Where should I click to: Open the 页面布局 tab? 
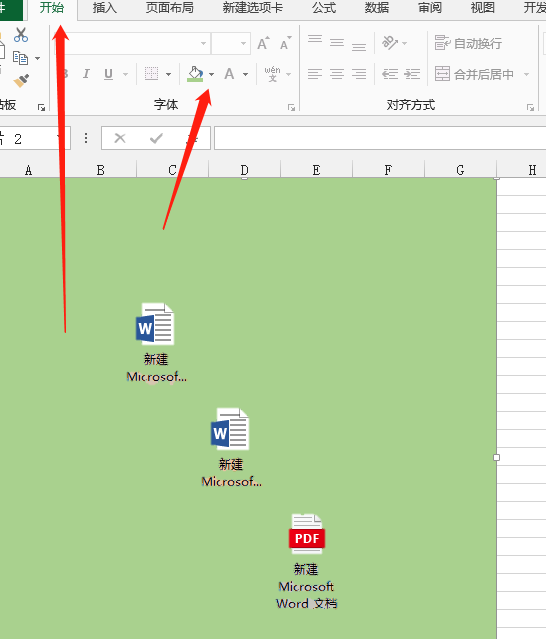click(x=170, y=7)
